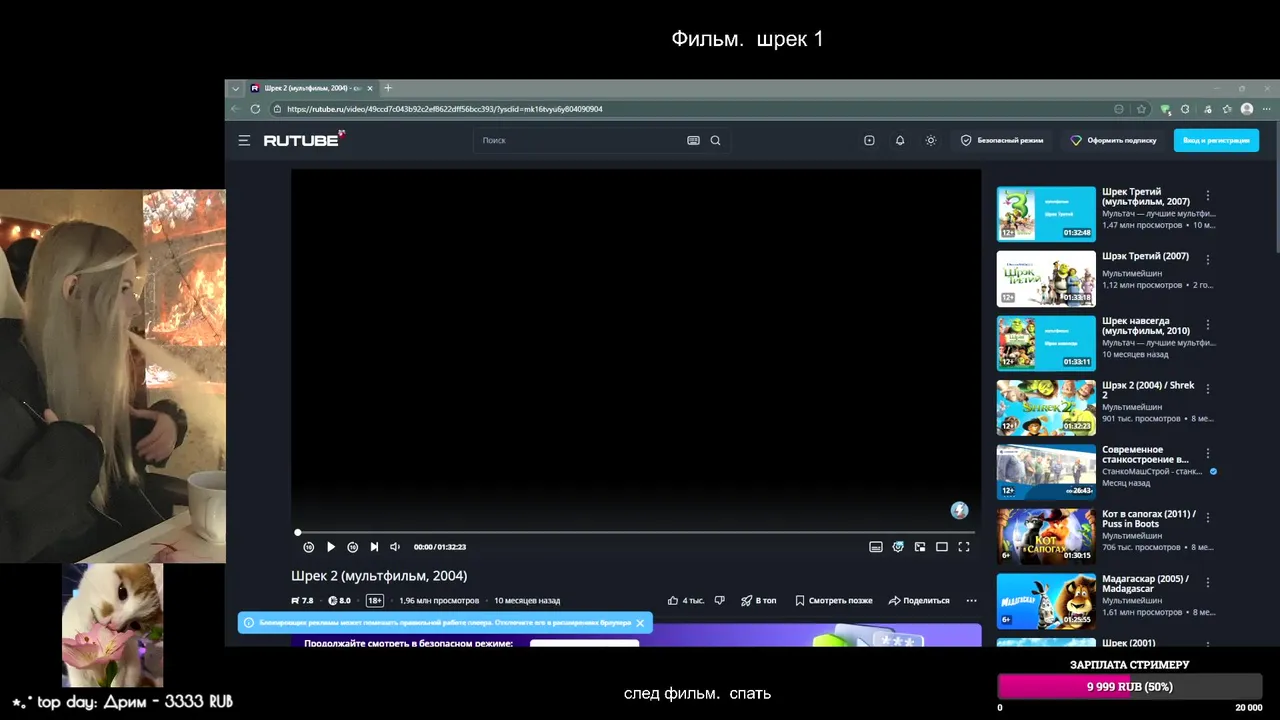Open options for Шрек (2001) recommendation
Viewport: 1280px width, 720px height.
click(x=1208, y=644)
